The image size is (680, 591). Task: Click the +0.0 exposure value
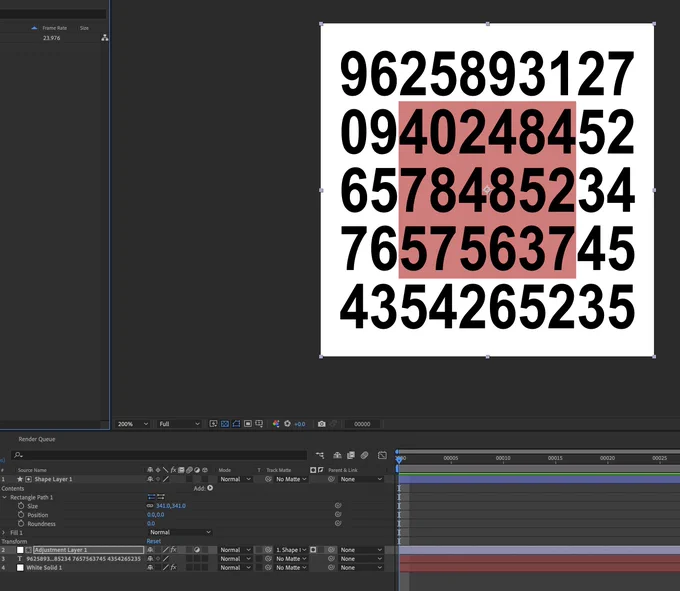300,424
